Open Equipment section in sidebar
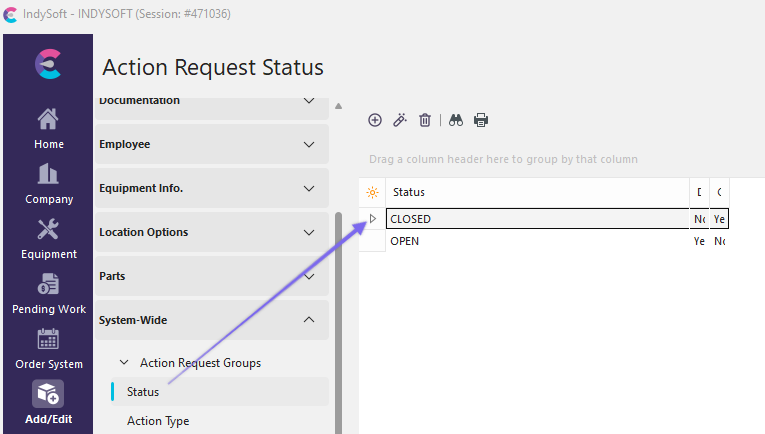This screenshot has height=434, width=765. click(48, 239)
